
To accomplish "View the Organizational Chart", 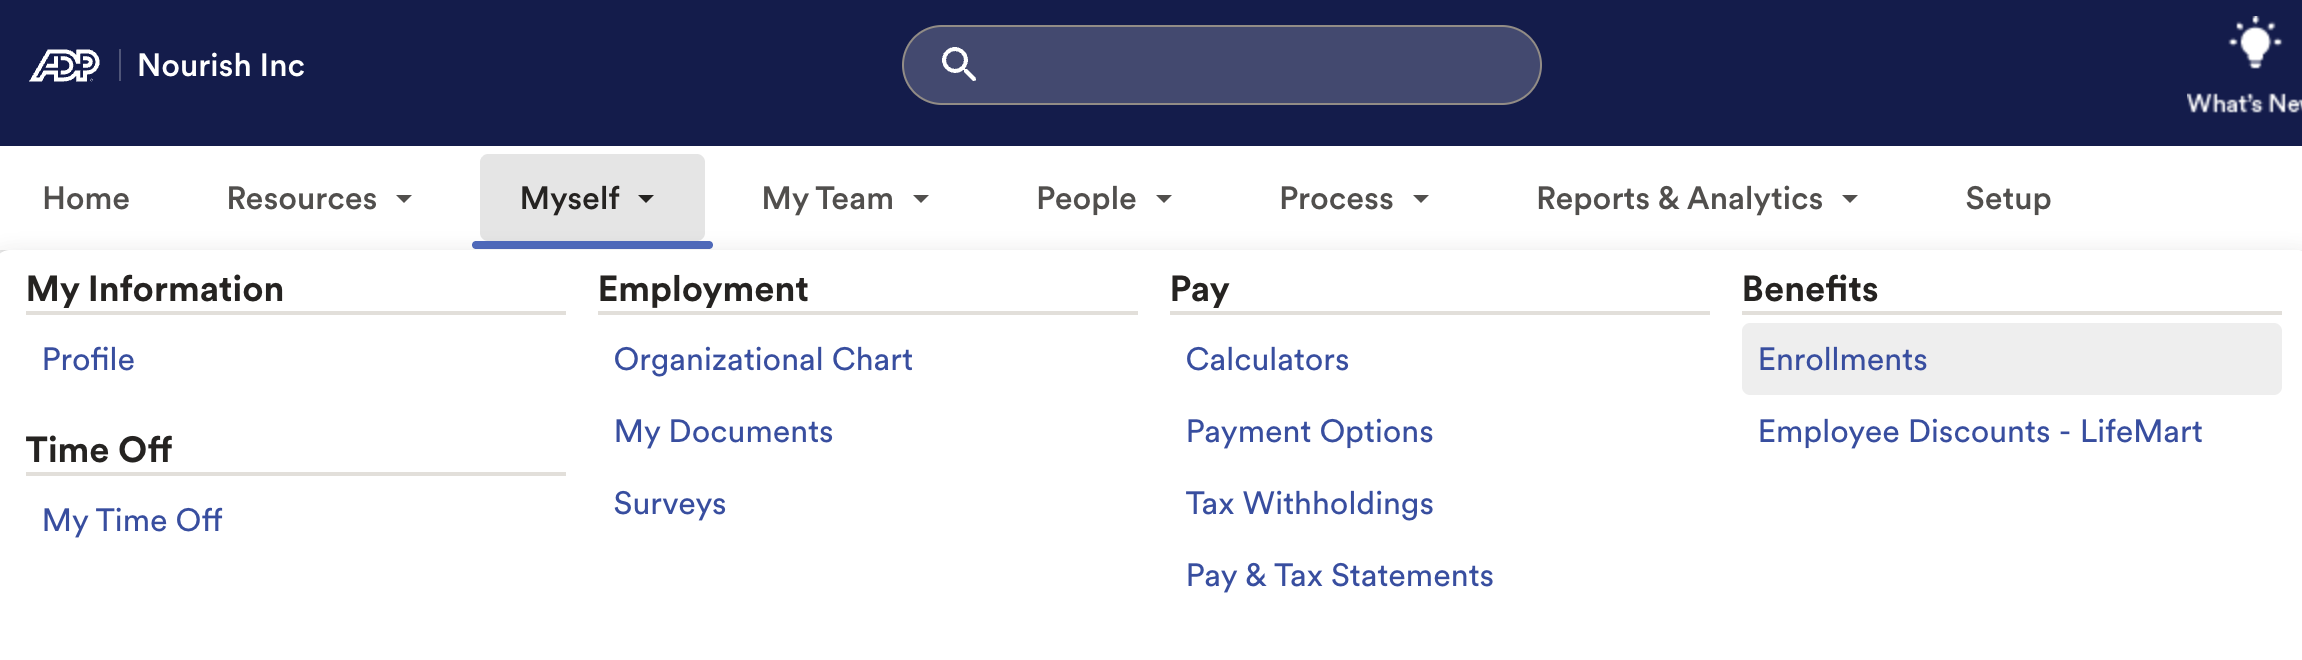I will [x=763, y=360].
